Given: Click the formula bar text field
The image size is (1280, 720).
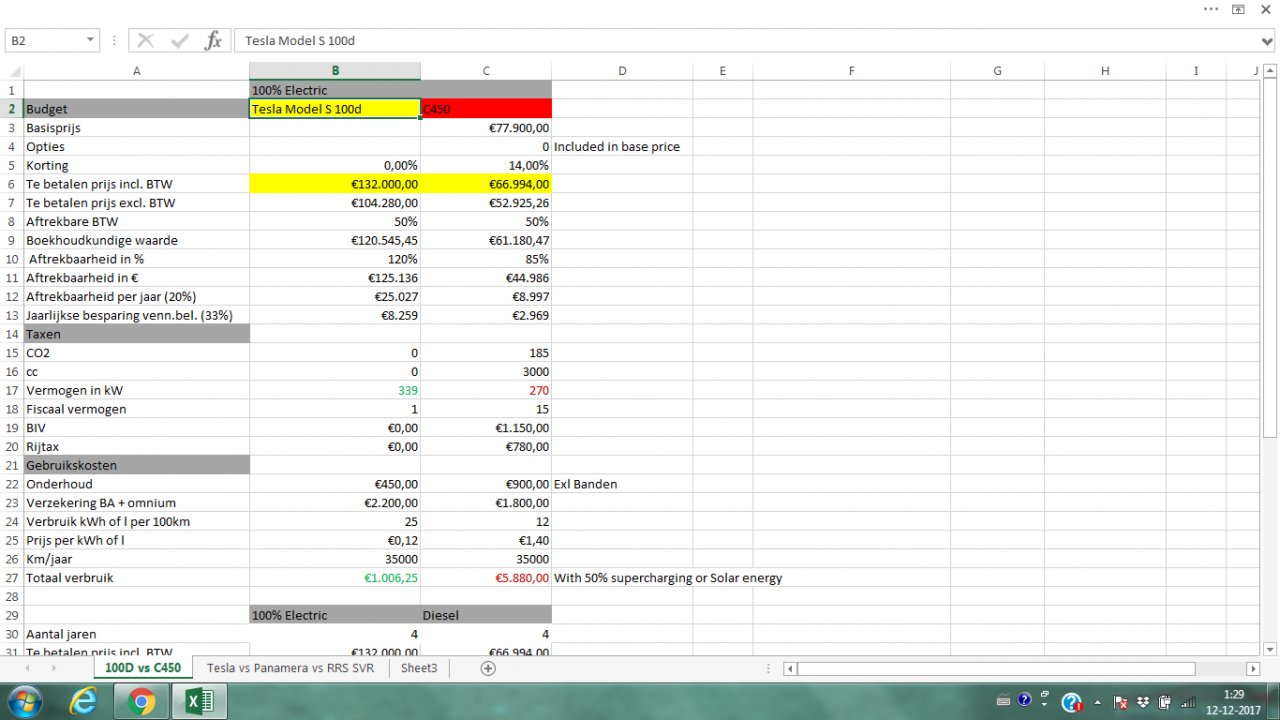Looking at the screenshot, I should pos(747,41).
